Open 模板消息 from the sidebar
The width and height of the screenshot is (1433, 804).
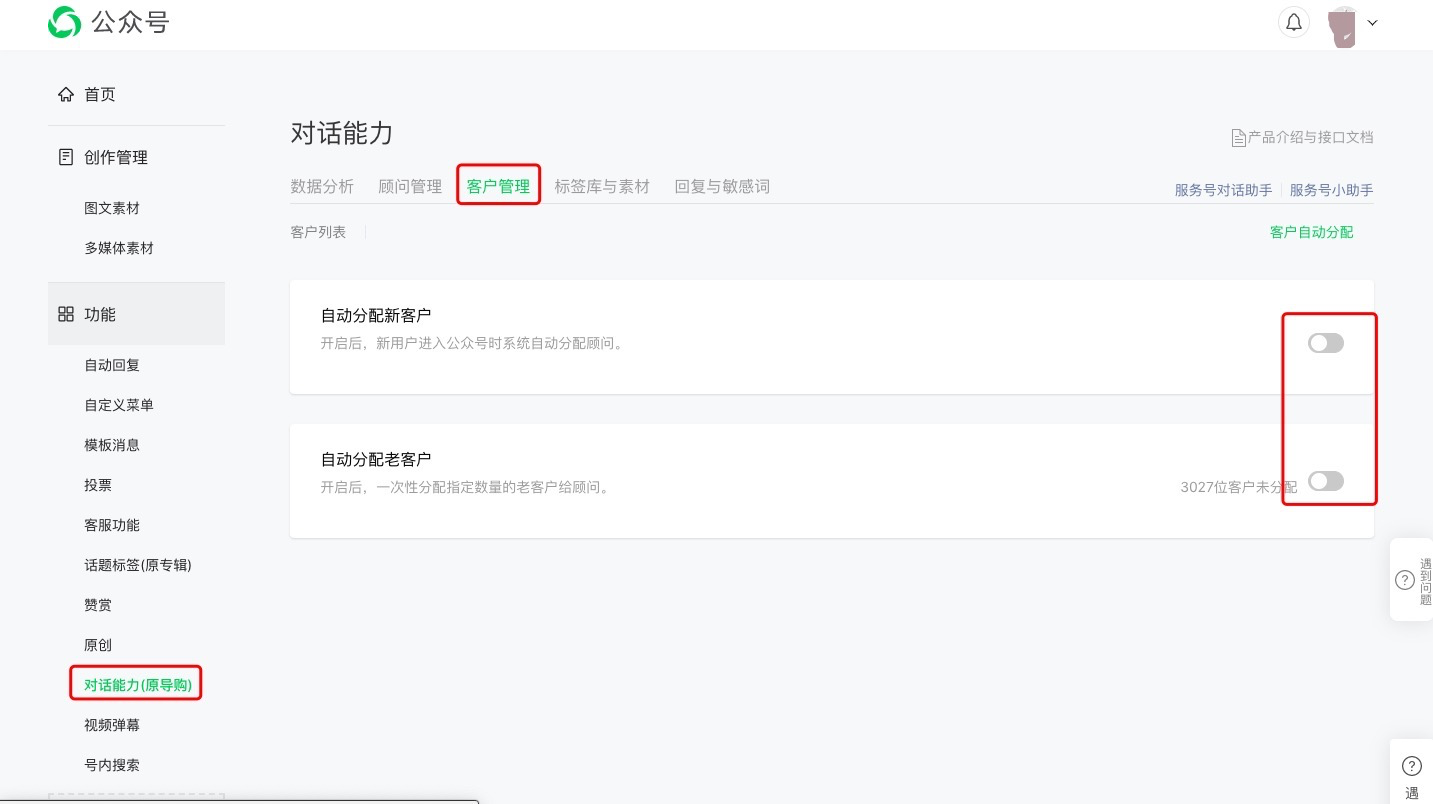point(111,444)
